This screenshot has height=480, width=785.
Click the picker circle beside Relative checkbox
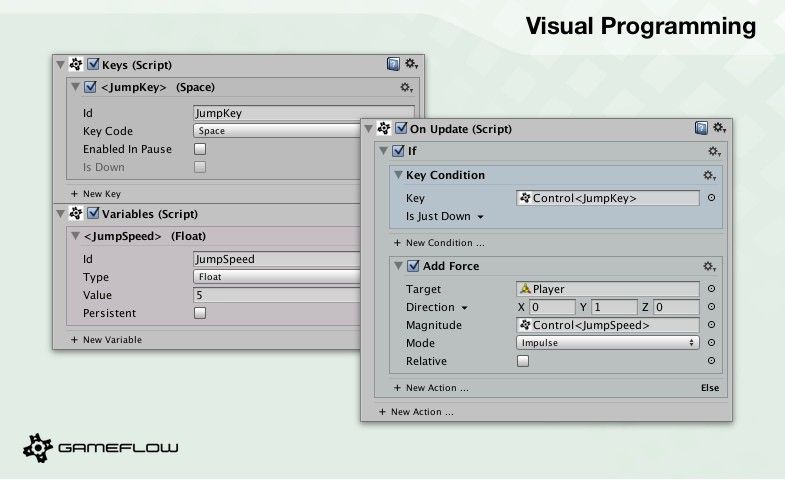(711, 361)
